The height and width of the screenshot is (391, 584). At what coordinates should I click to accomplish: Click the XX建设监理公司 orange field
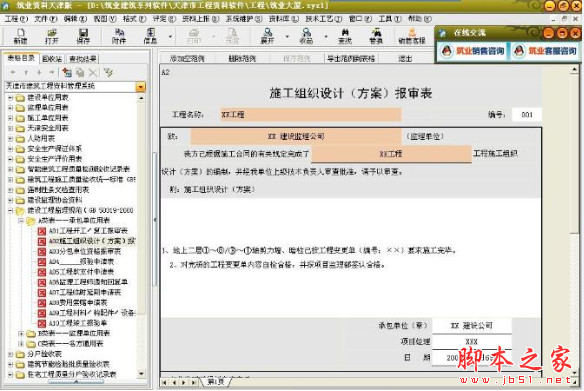tap(296, 137)
